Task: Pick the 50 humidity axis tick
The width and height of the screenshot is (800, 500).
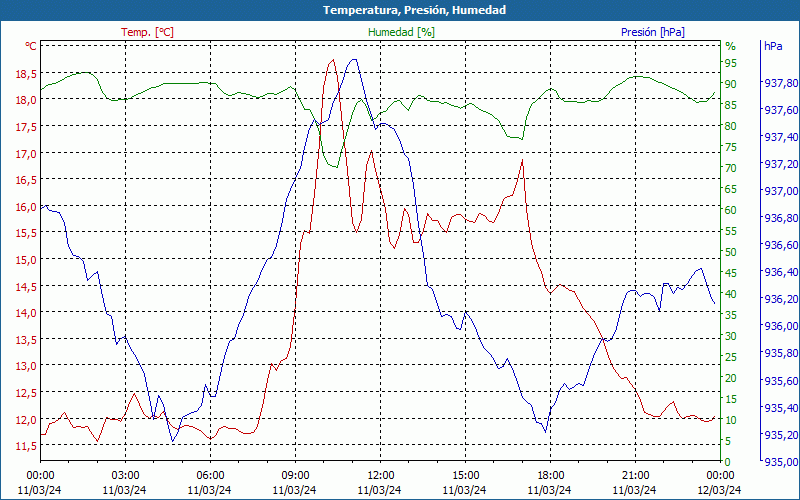Action: click(x=731, y=252)
